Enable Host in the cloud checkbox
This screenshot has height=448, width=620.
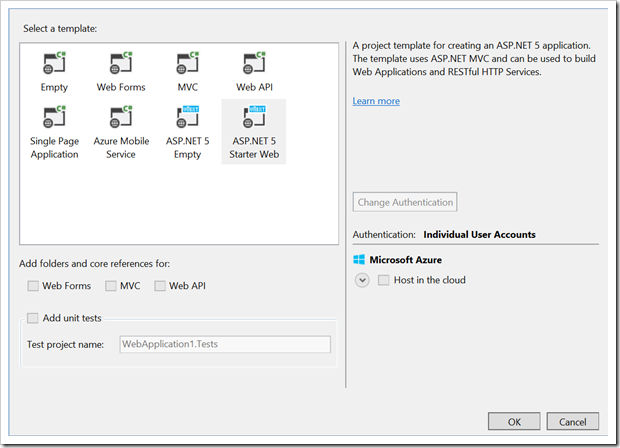tap(384, 280)
